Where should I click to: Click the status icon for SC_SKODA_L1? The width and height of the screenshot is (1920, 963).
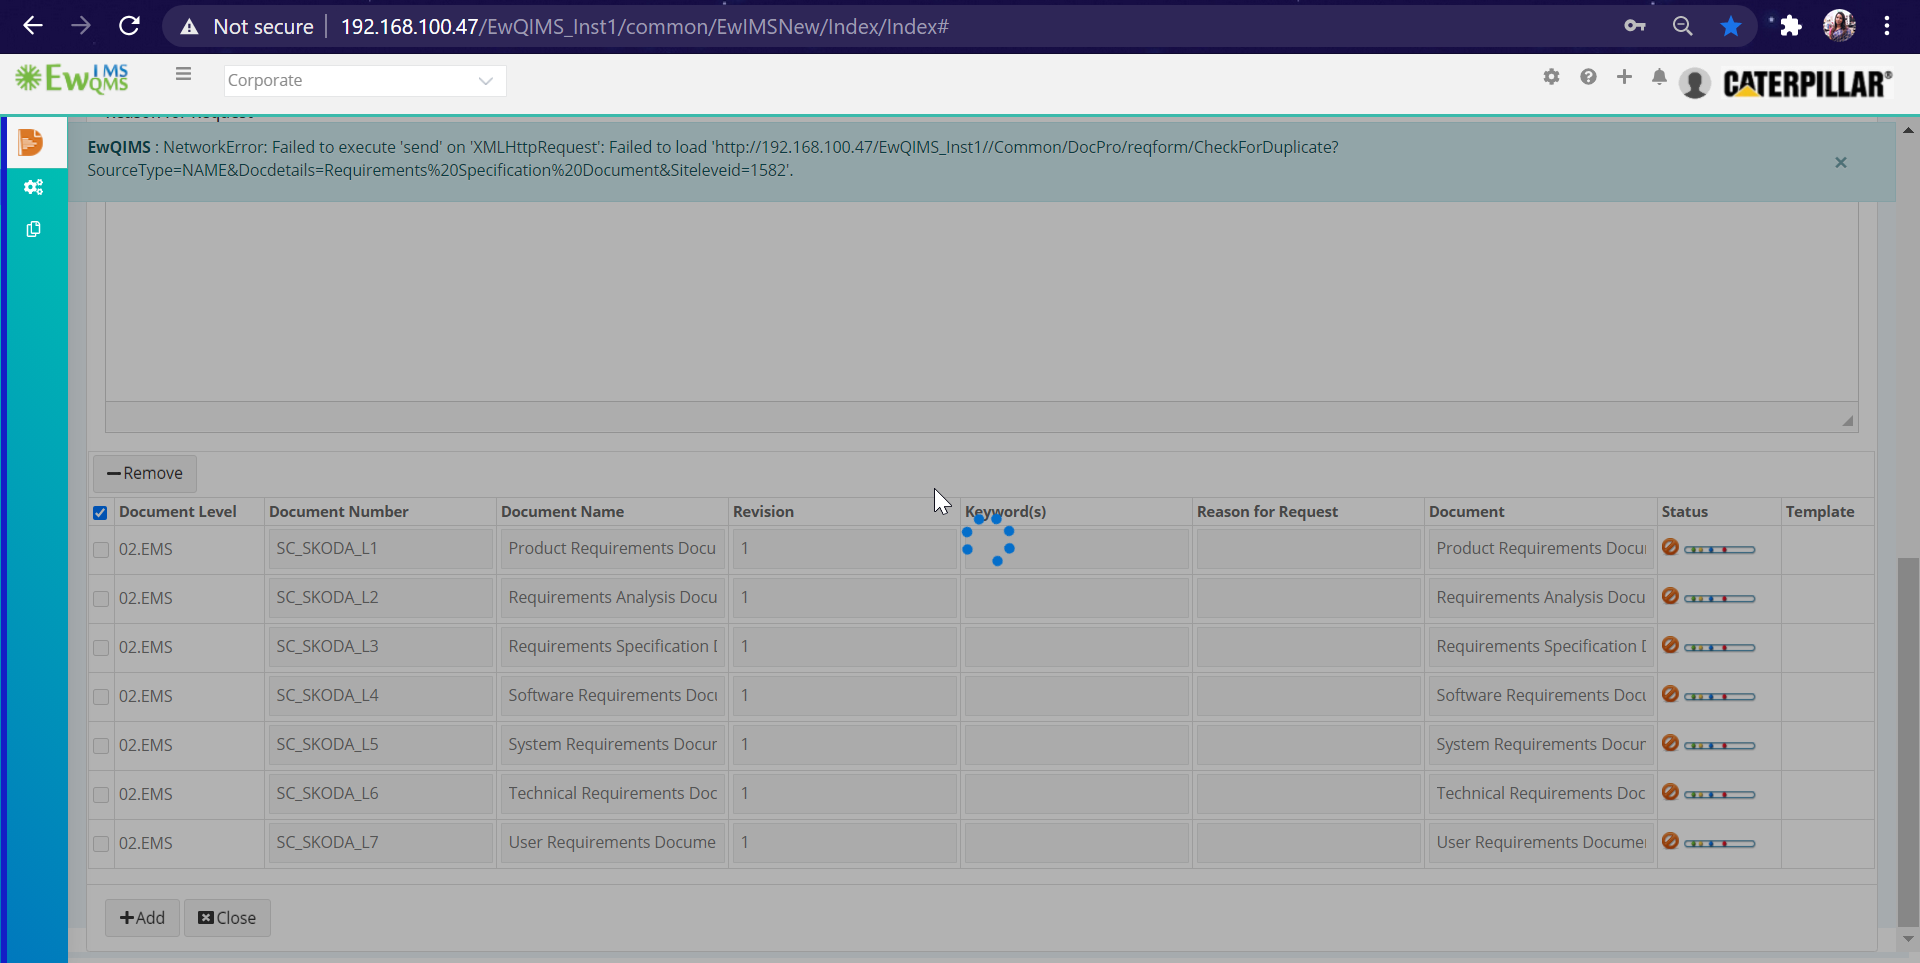coord(1670,547)
